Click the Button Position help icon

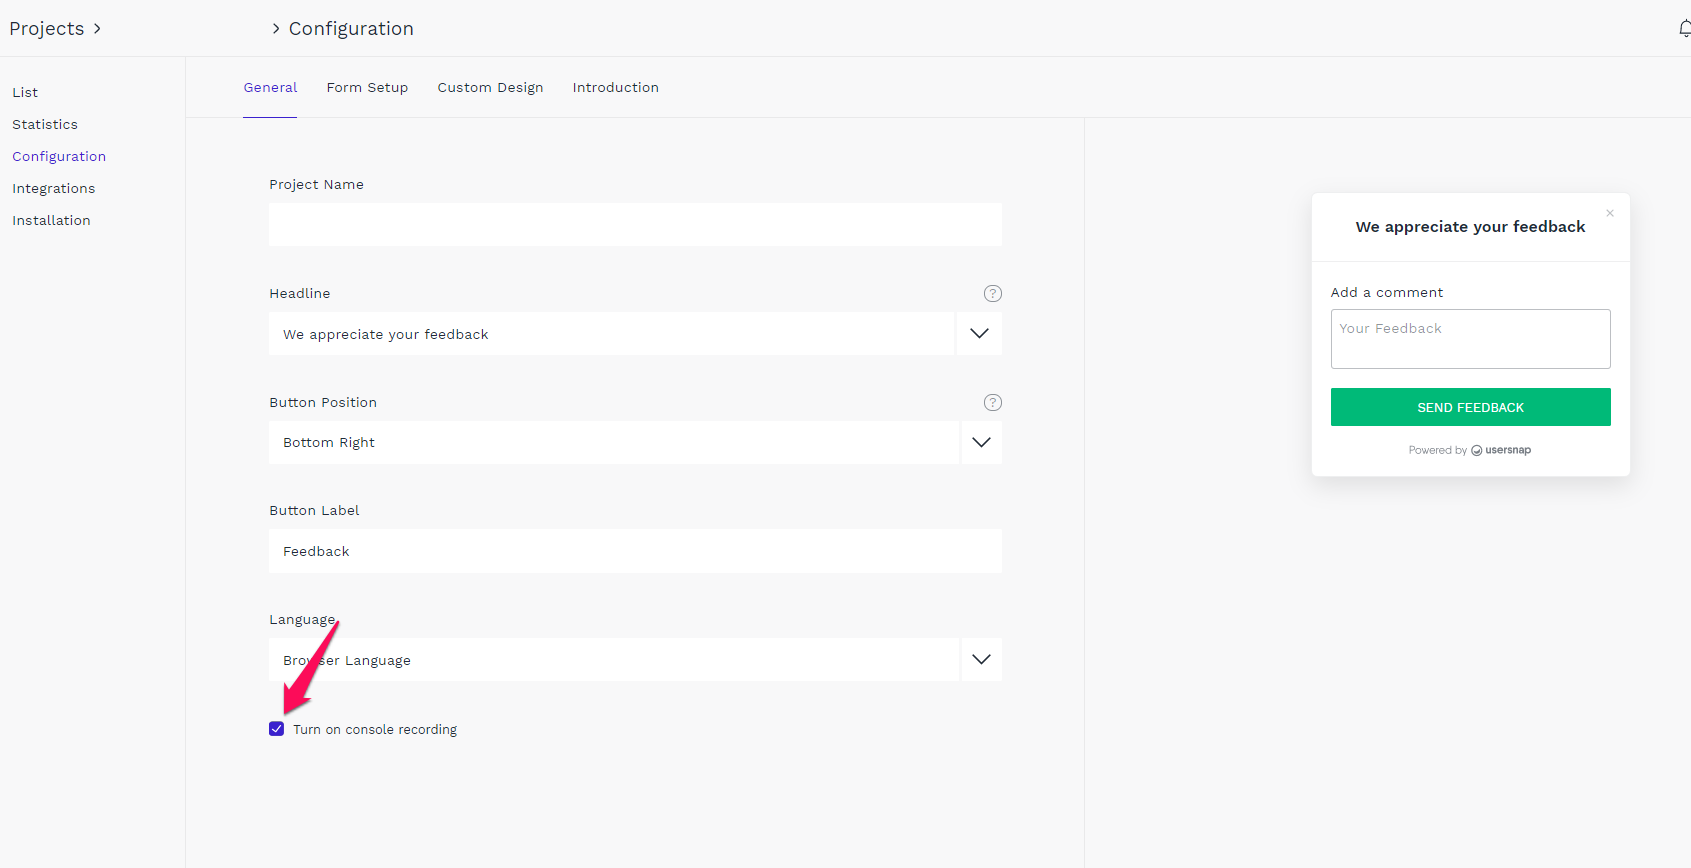point(992,402)
